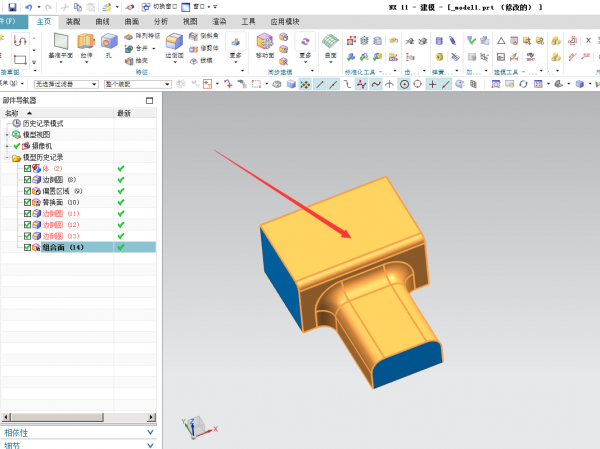Click the sketch rectangle icon

tap(20, 60)
